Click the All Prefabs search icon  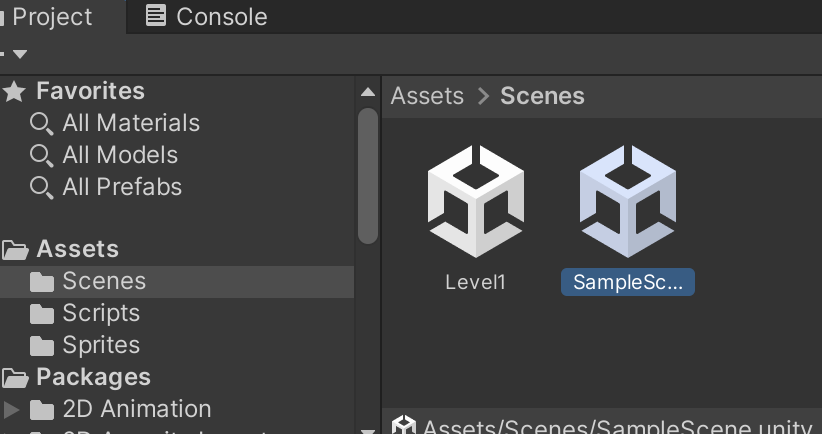pos(42,188)
